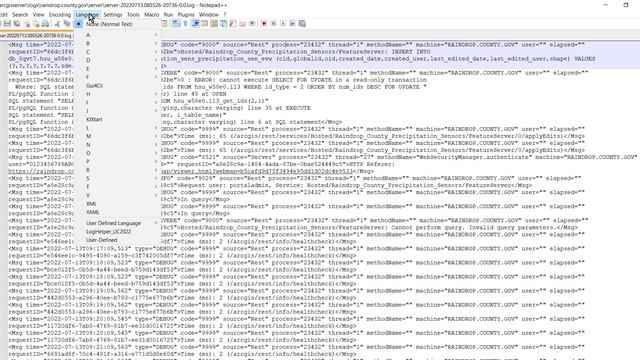Click the macro Playback icon

[x=282, y=24]
